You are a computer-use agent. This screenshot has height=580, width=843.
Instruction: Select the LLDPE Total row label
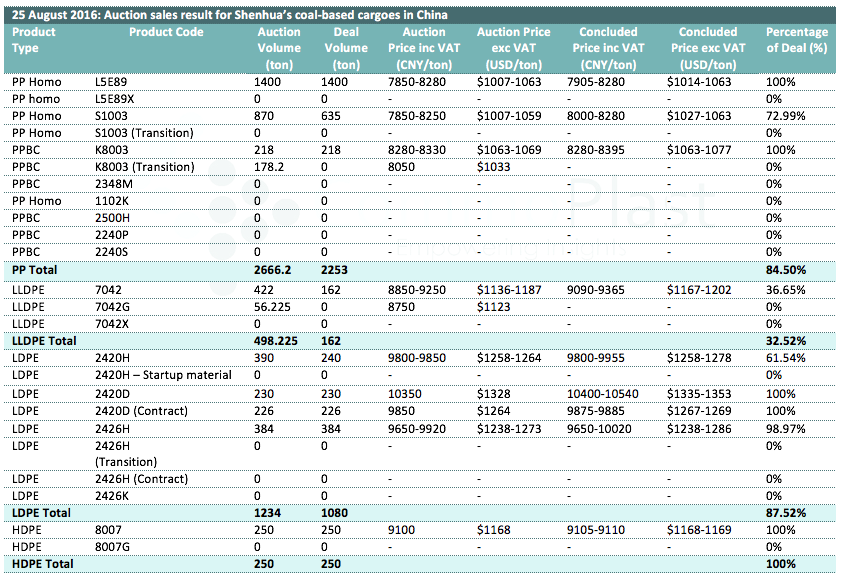click(42, 342)
